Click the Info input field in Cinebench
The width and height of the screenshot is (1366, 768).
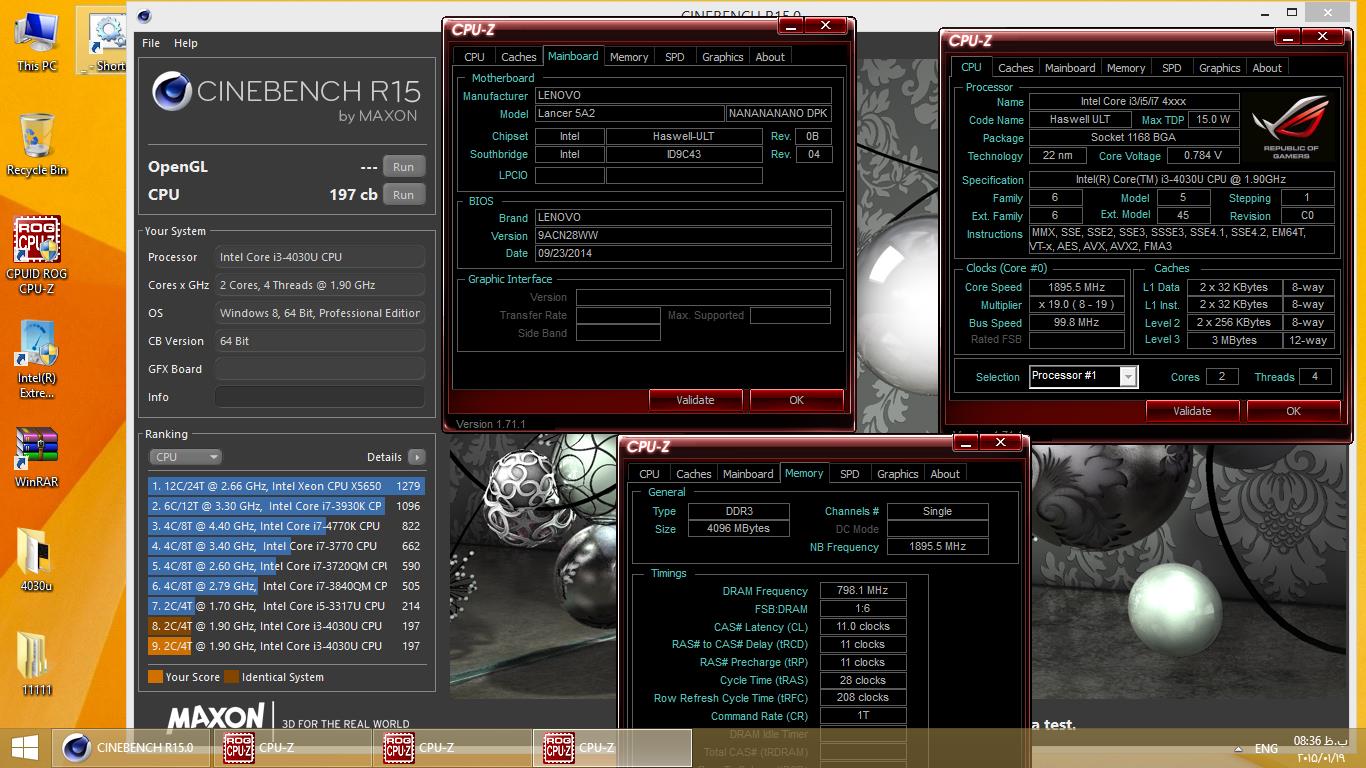319,397
